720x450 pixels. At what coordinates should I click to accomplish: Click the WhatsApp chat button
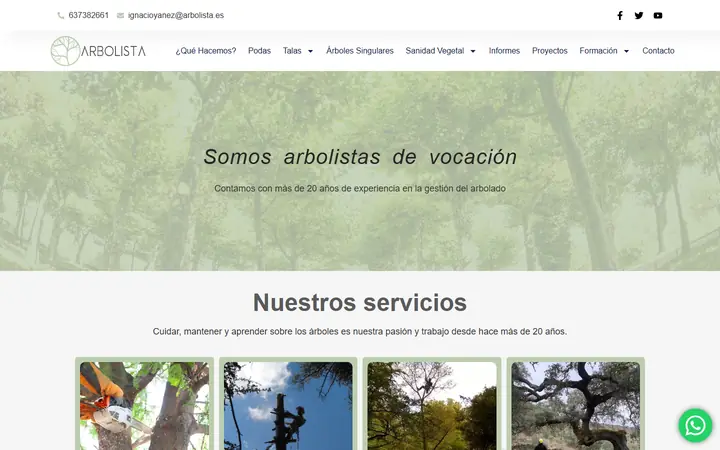point(695,426)
